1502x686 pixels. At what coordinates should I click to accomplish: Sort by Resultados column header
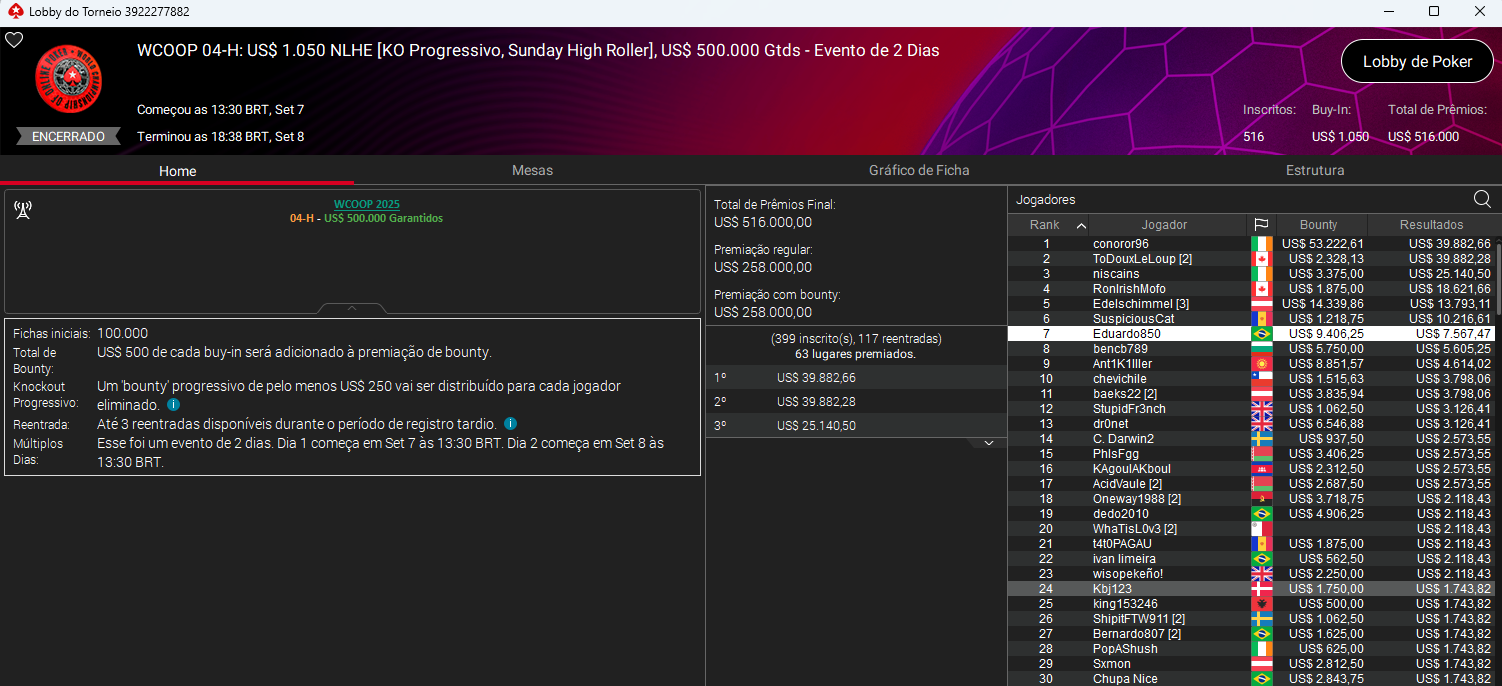(1431, 225)
